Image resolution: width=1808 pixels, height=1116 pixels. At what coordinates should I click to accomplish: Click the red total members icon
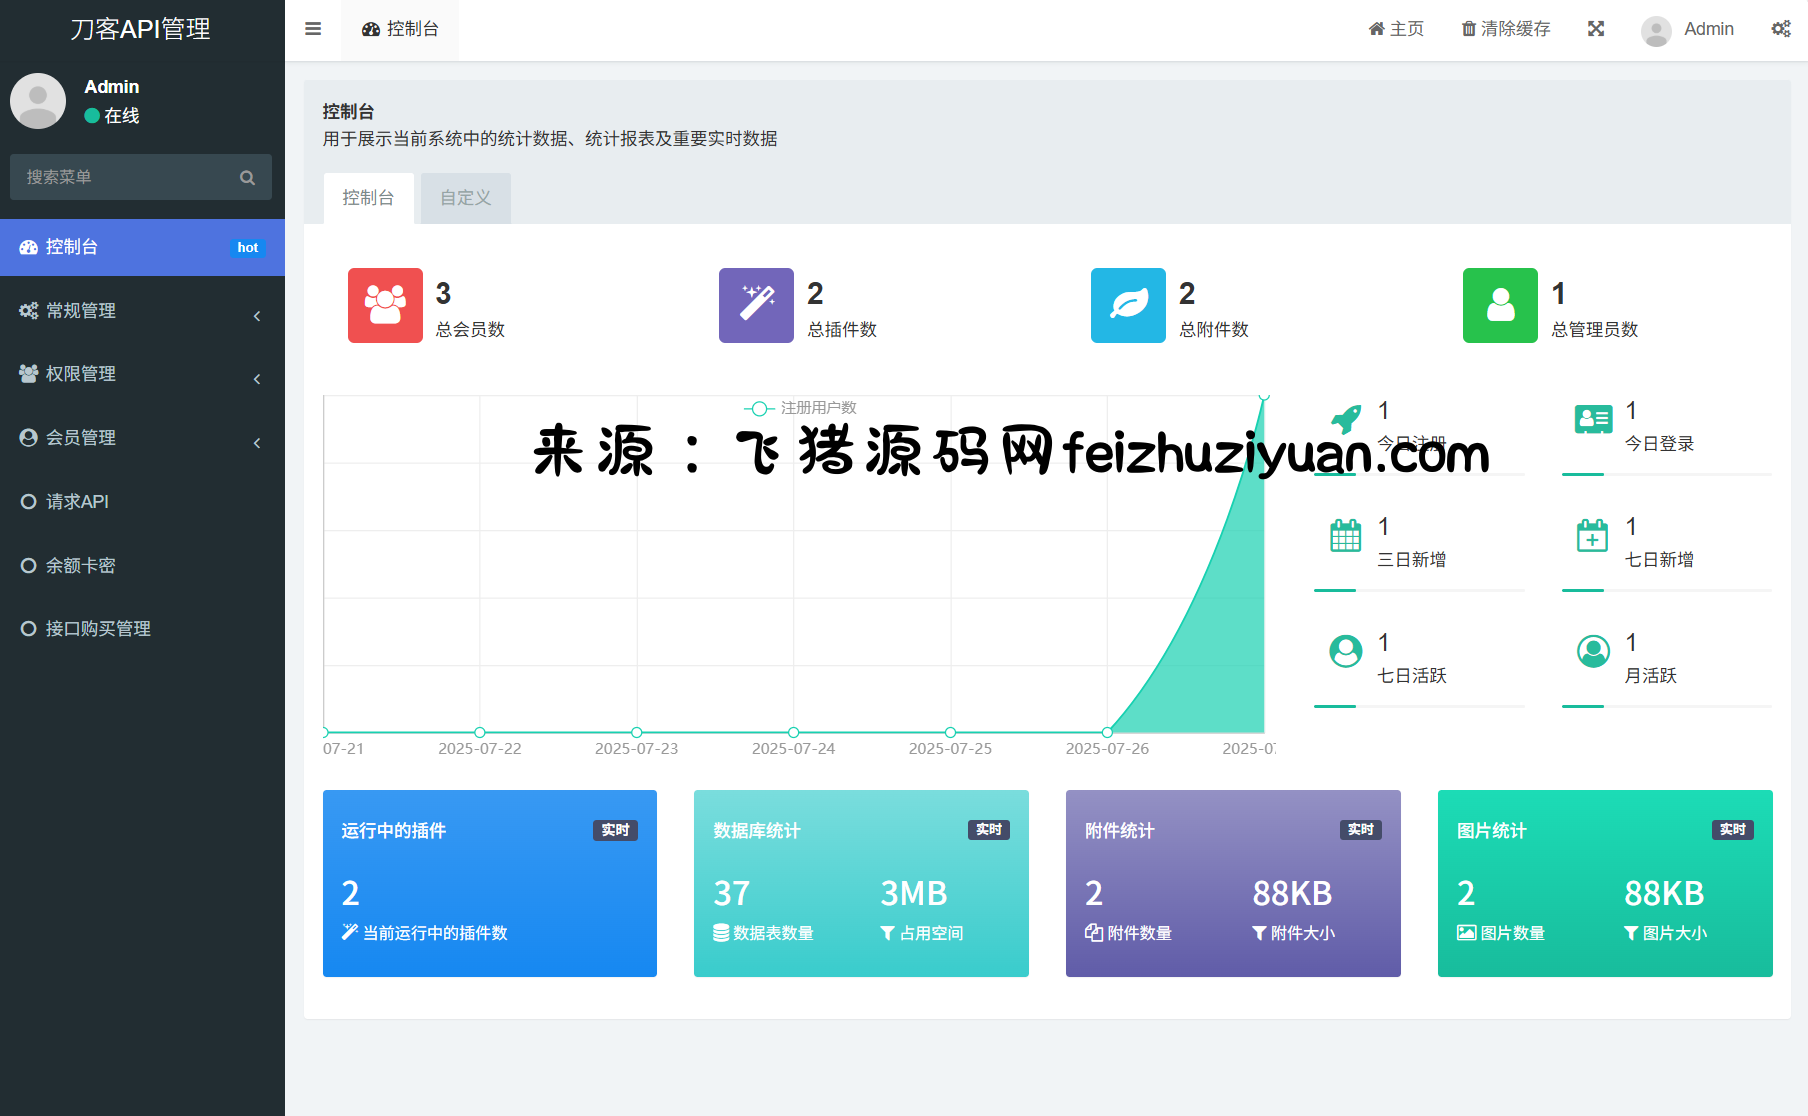point(385,305)
